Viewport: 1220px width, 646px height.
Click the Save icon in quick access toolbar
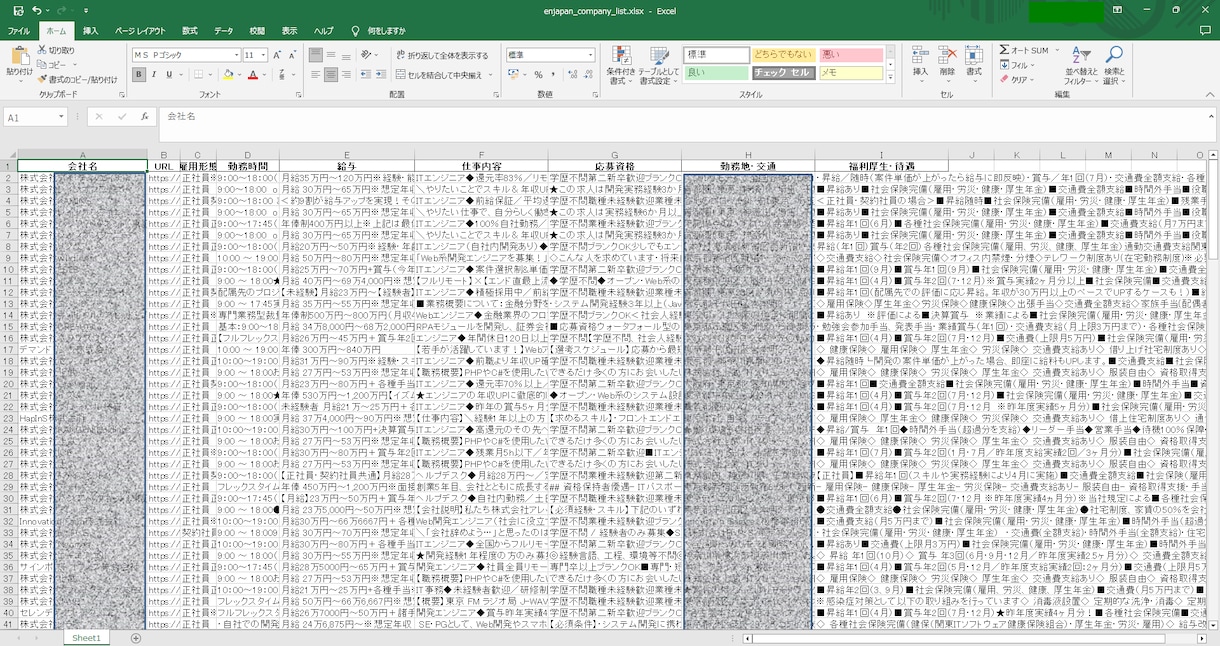coord(18,10)
